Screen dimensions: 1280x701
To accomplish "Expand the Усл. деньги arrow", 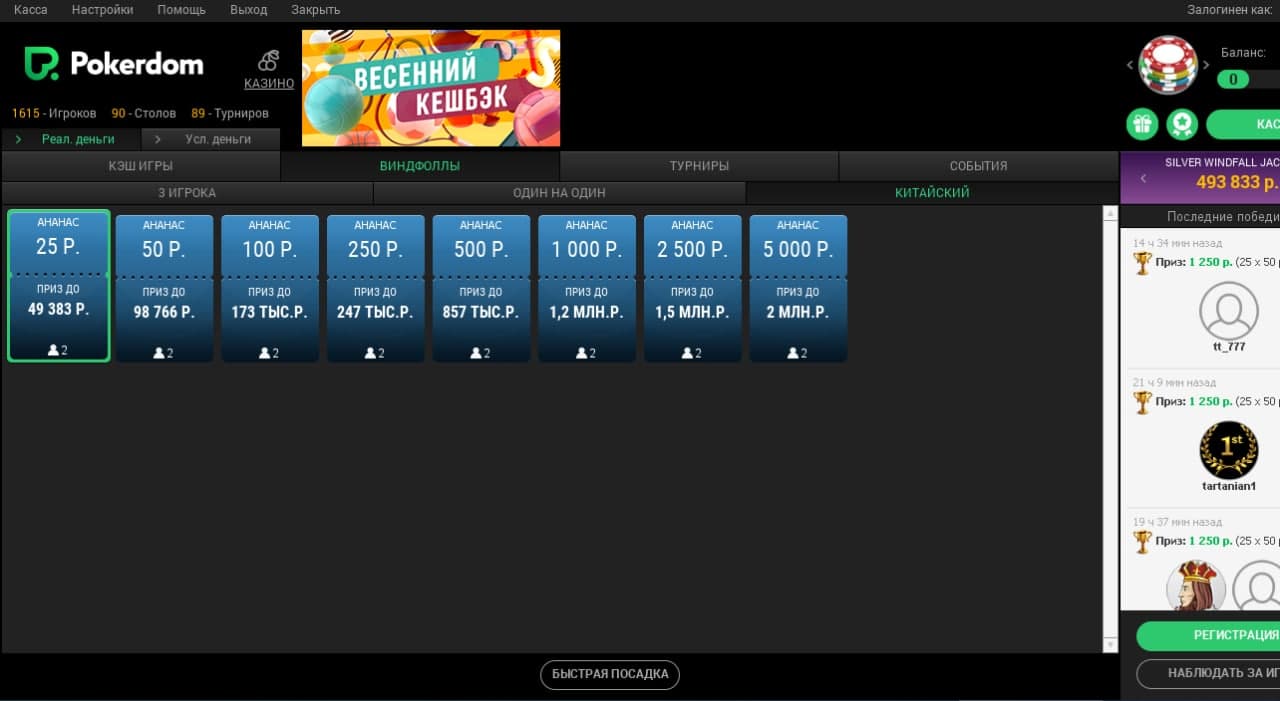I will point(157,139).
